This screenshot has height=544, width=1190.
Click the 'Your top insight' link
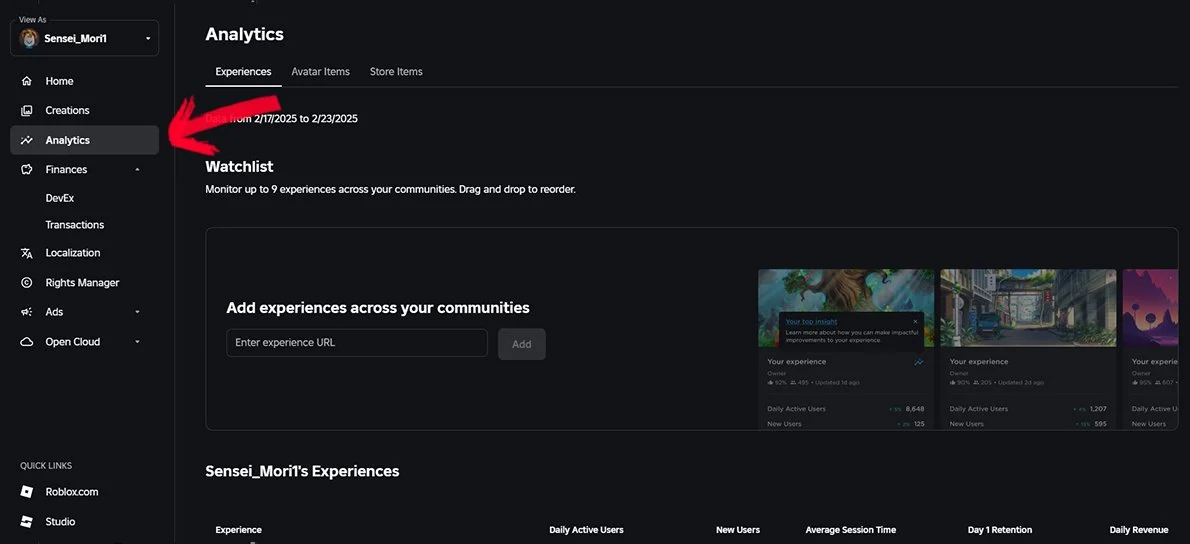point(811,322)
